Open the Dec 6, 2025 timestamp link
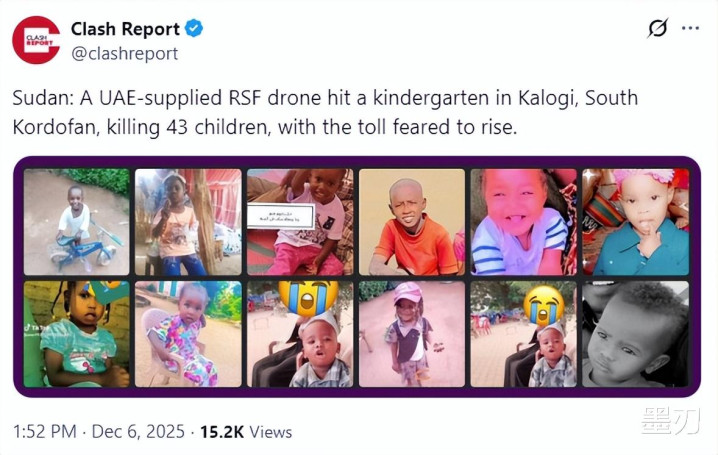 tap(138, 432)
